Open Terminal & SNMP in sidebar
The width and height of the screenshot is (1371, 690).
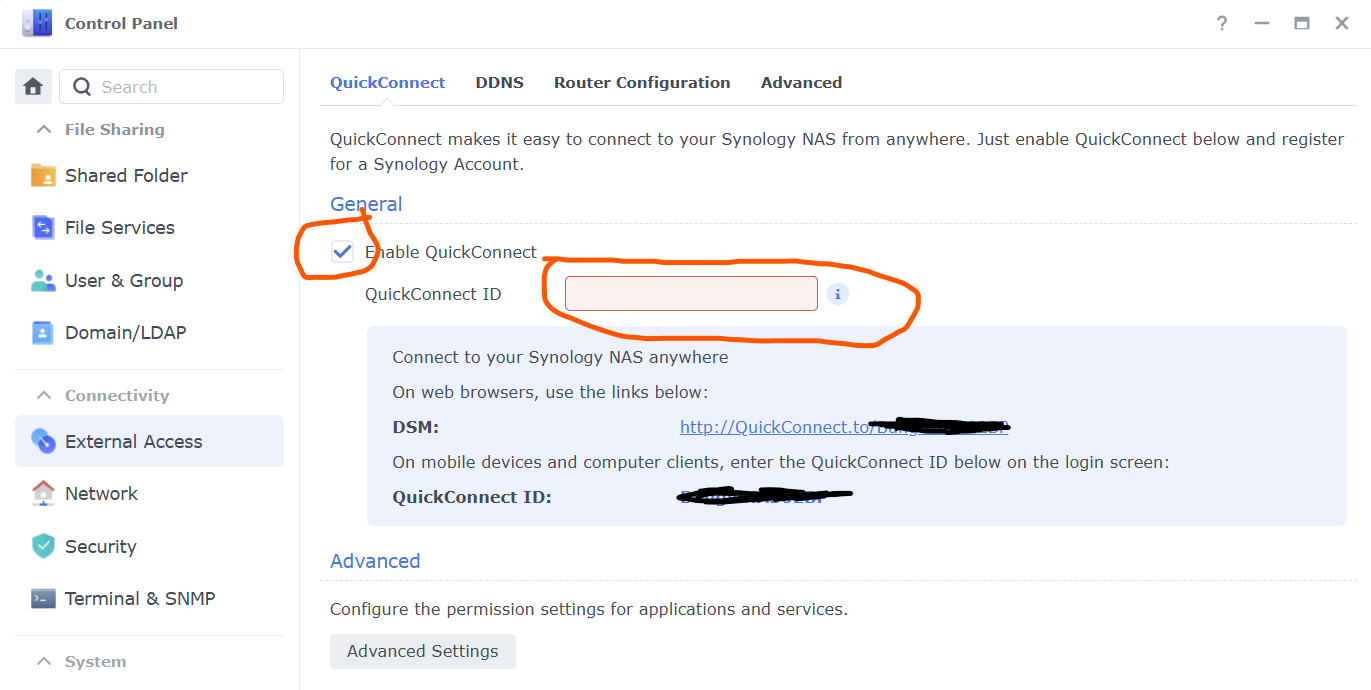point(149,598)
